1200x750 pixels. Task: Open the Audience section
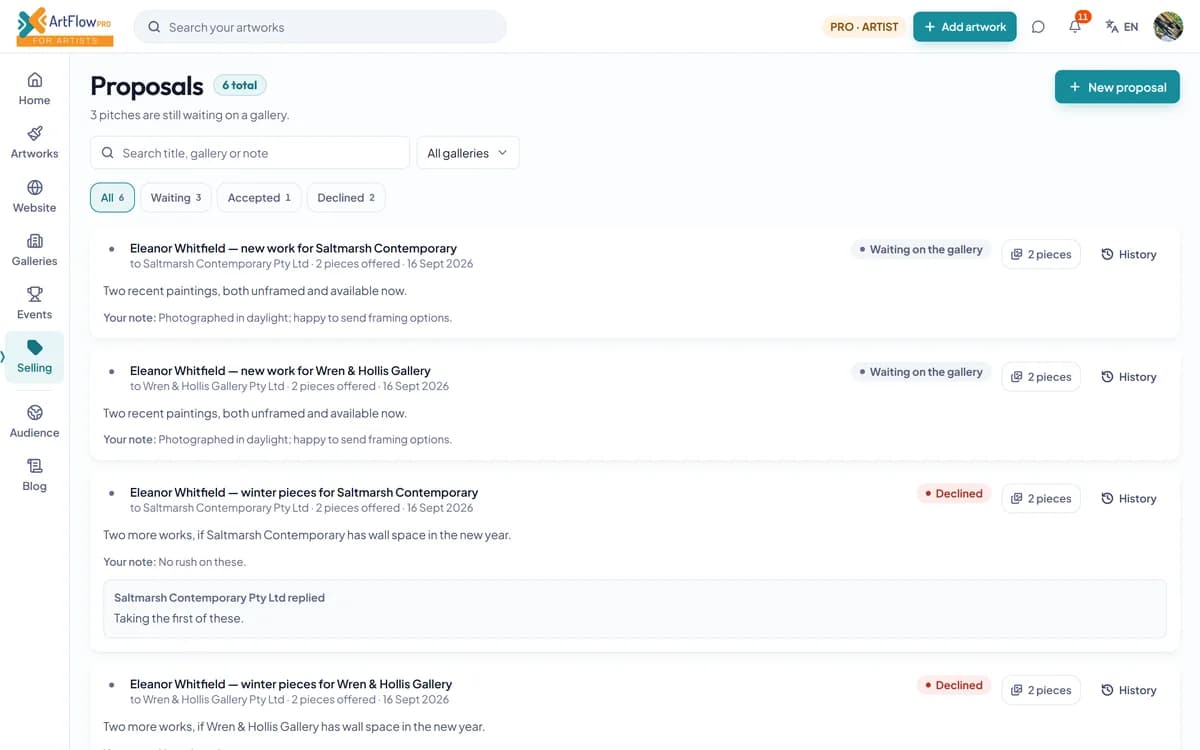click(x=34, y=421)
